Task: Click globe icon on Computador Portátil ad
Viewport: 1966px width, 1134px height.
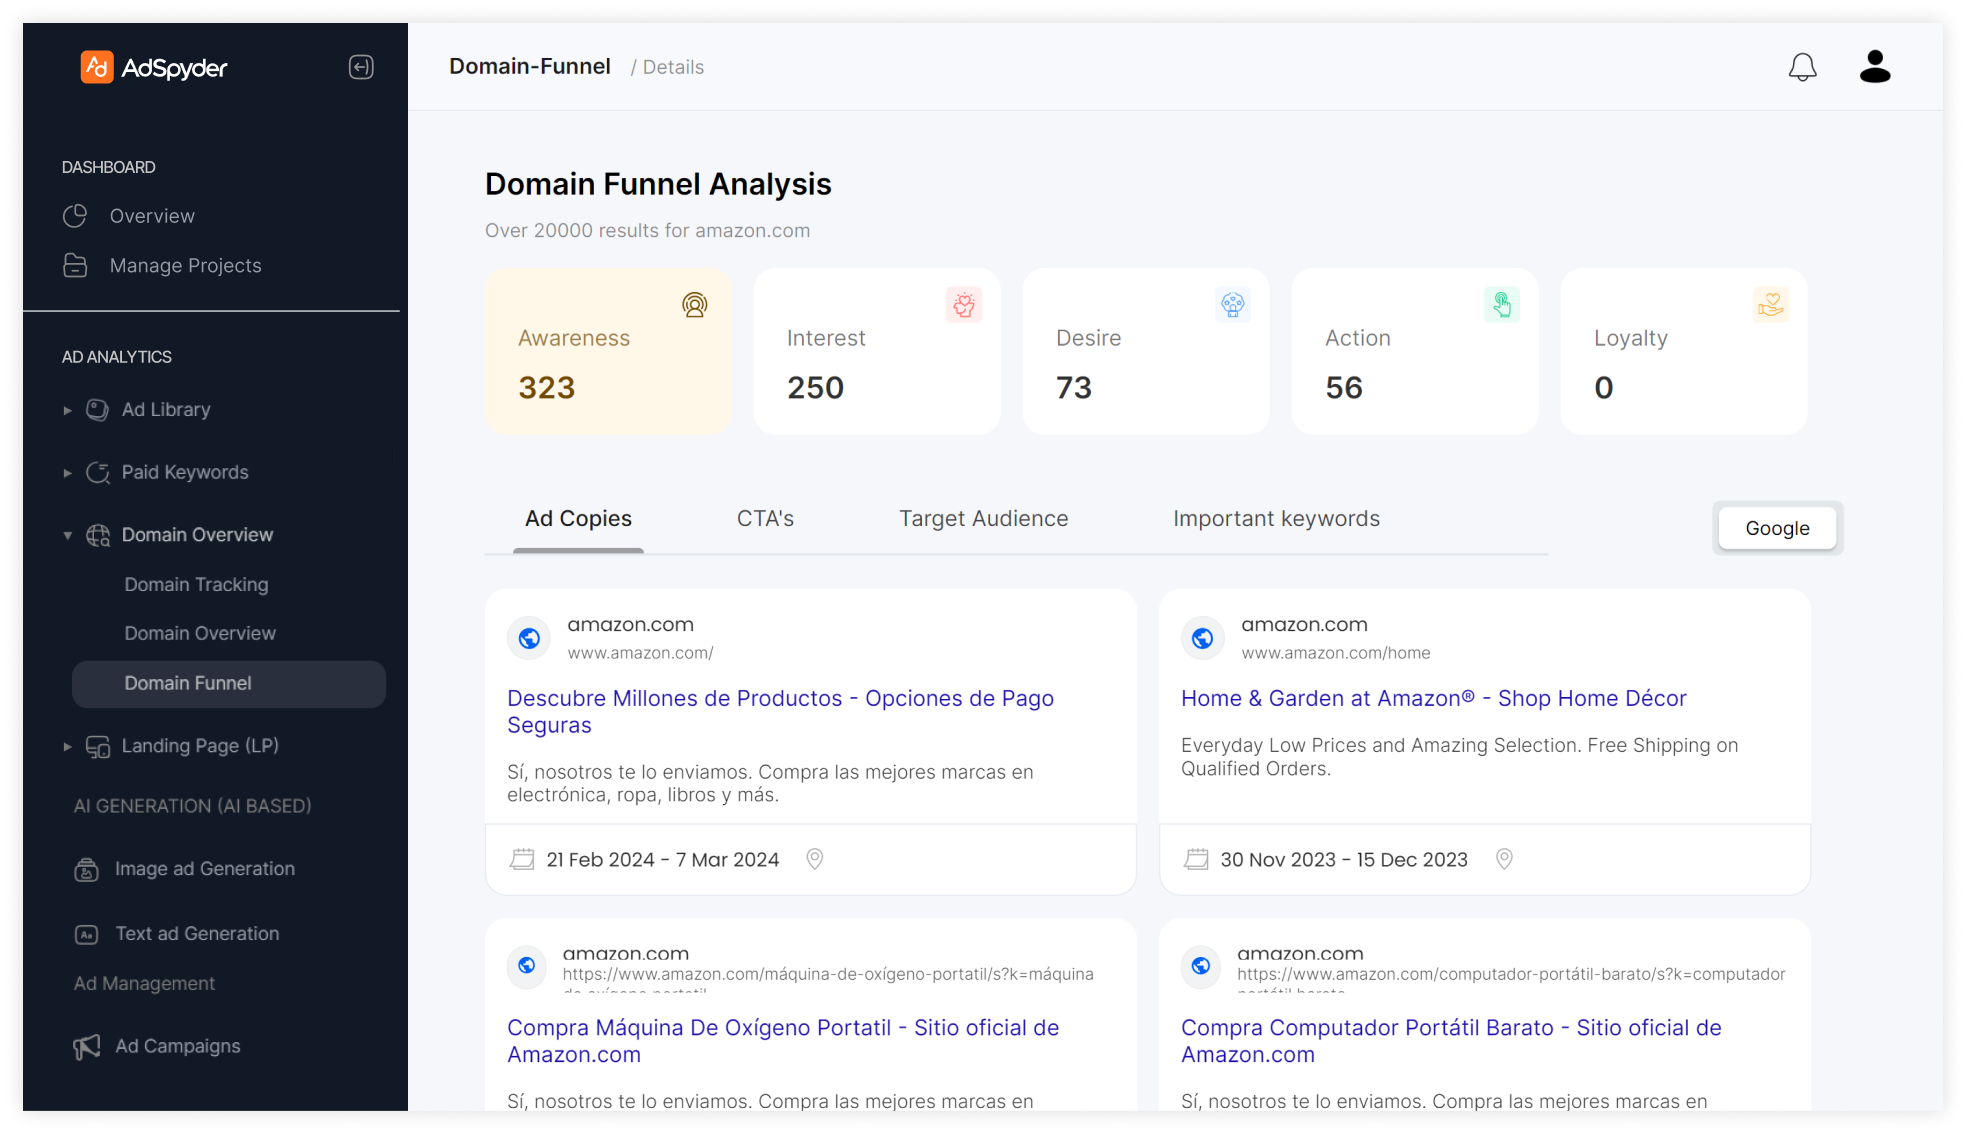Action: (x=1201, y=966)
